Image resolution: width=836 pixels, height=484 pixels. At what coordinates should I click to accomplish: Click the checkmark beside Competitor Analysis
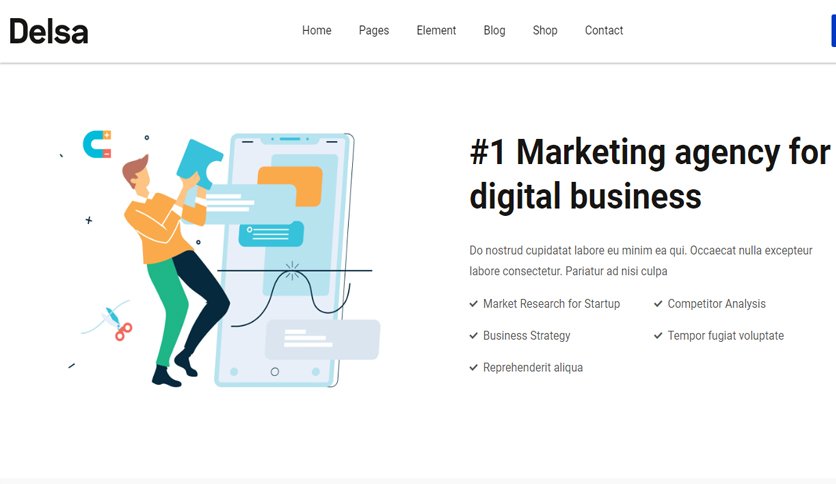click(x=658, y=304)
